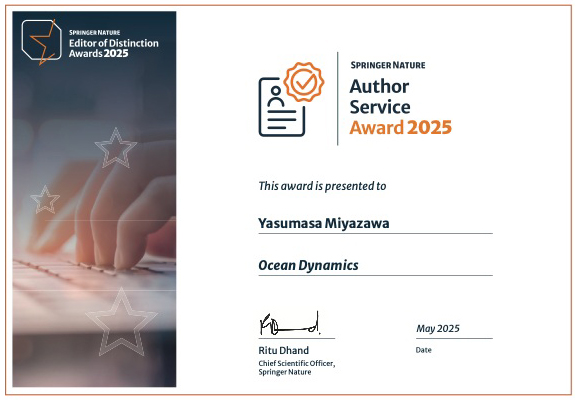577x400 pixels.
Task: Click the orange "Award 2025" text
Action: point(400,127)
